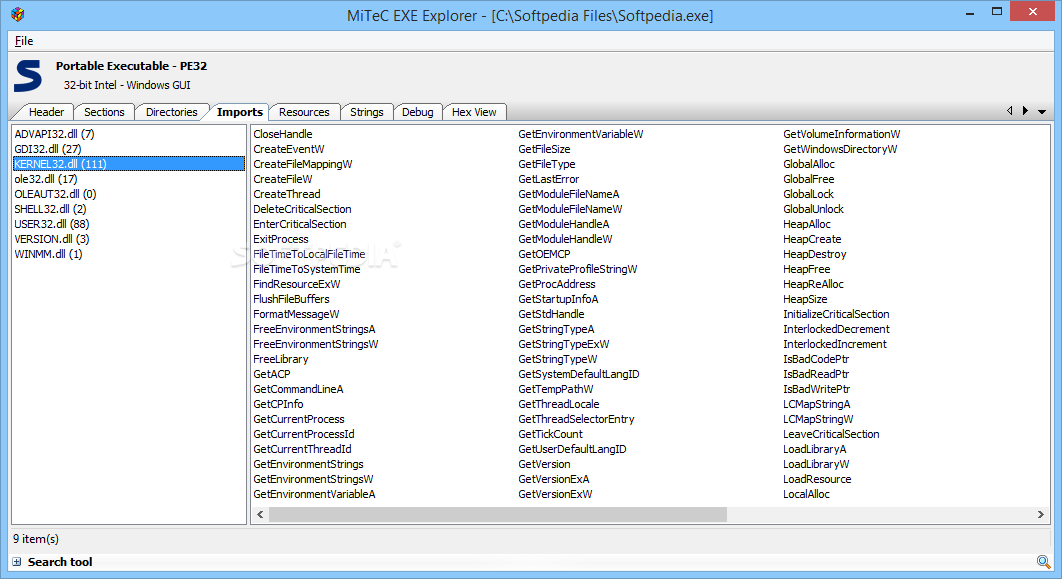This screenshot has width=1062, height=579.
Task: Select the IsBadReadPtr function
Action: pyautogui.click(x=816, y=374)
